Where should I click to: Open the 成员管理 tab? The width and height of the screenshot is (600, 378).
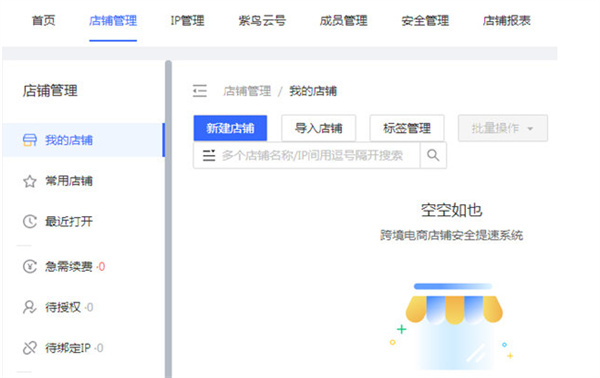tap(344, 21)
